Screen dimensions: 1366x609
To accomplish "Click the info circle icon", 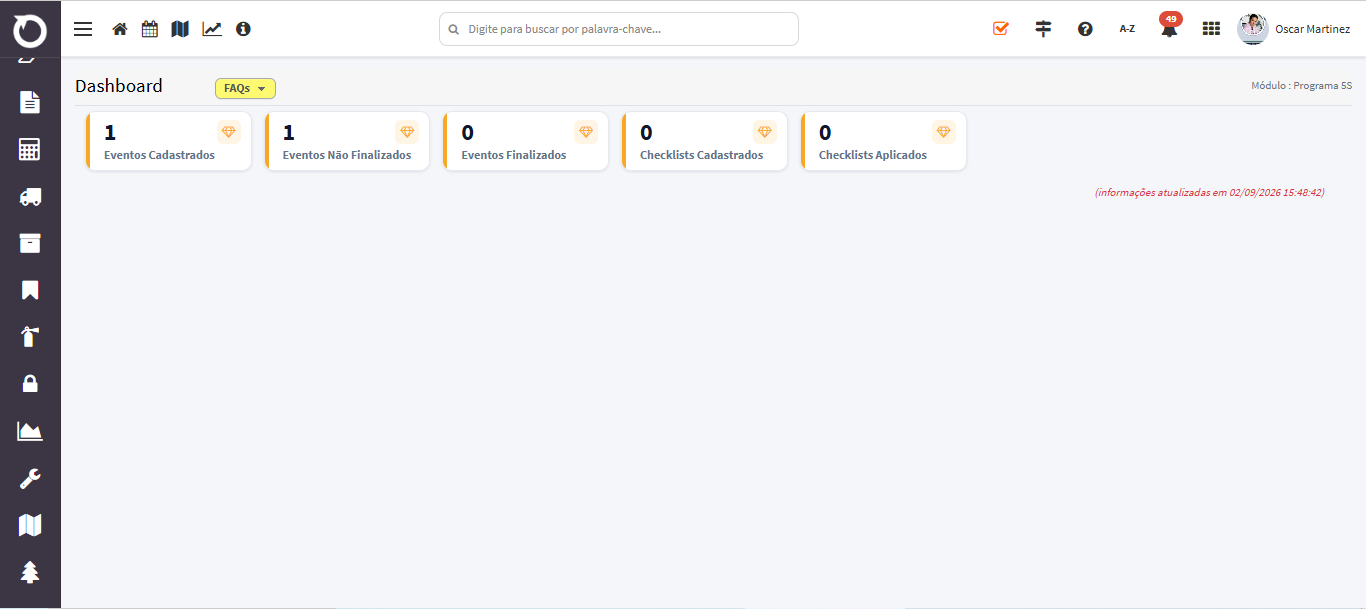I will 243,29.
